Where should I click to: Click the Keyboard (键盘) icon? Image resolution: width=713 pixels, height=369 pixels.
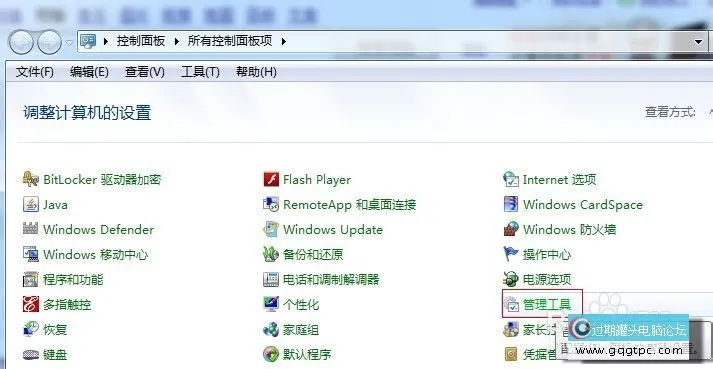click(x=30, y=354)
